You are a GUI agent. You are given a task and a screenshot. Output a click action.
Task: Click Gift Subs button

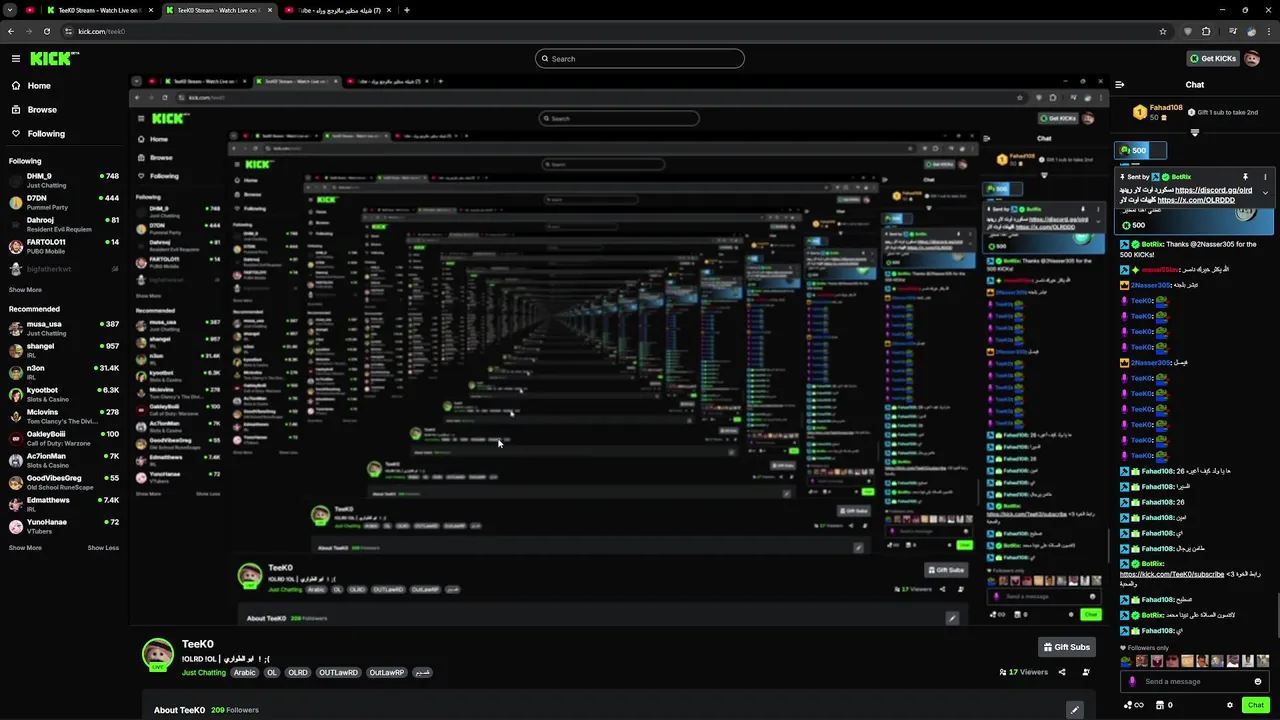[x=1067, y=647]
